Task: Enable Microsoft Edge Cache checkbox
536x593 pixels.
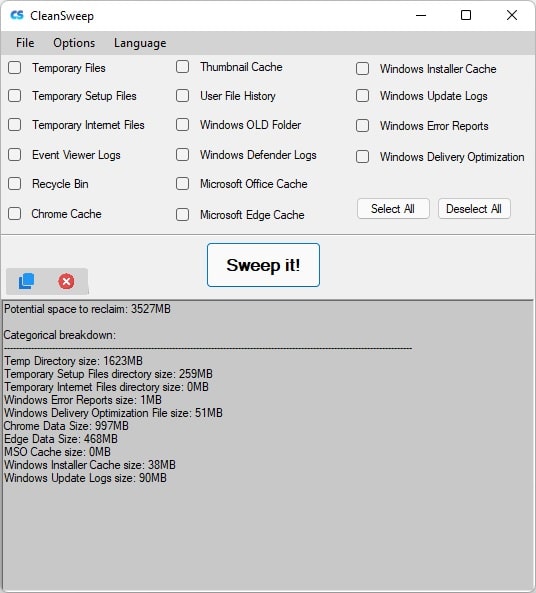Action: coord(182,214)
